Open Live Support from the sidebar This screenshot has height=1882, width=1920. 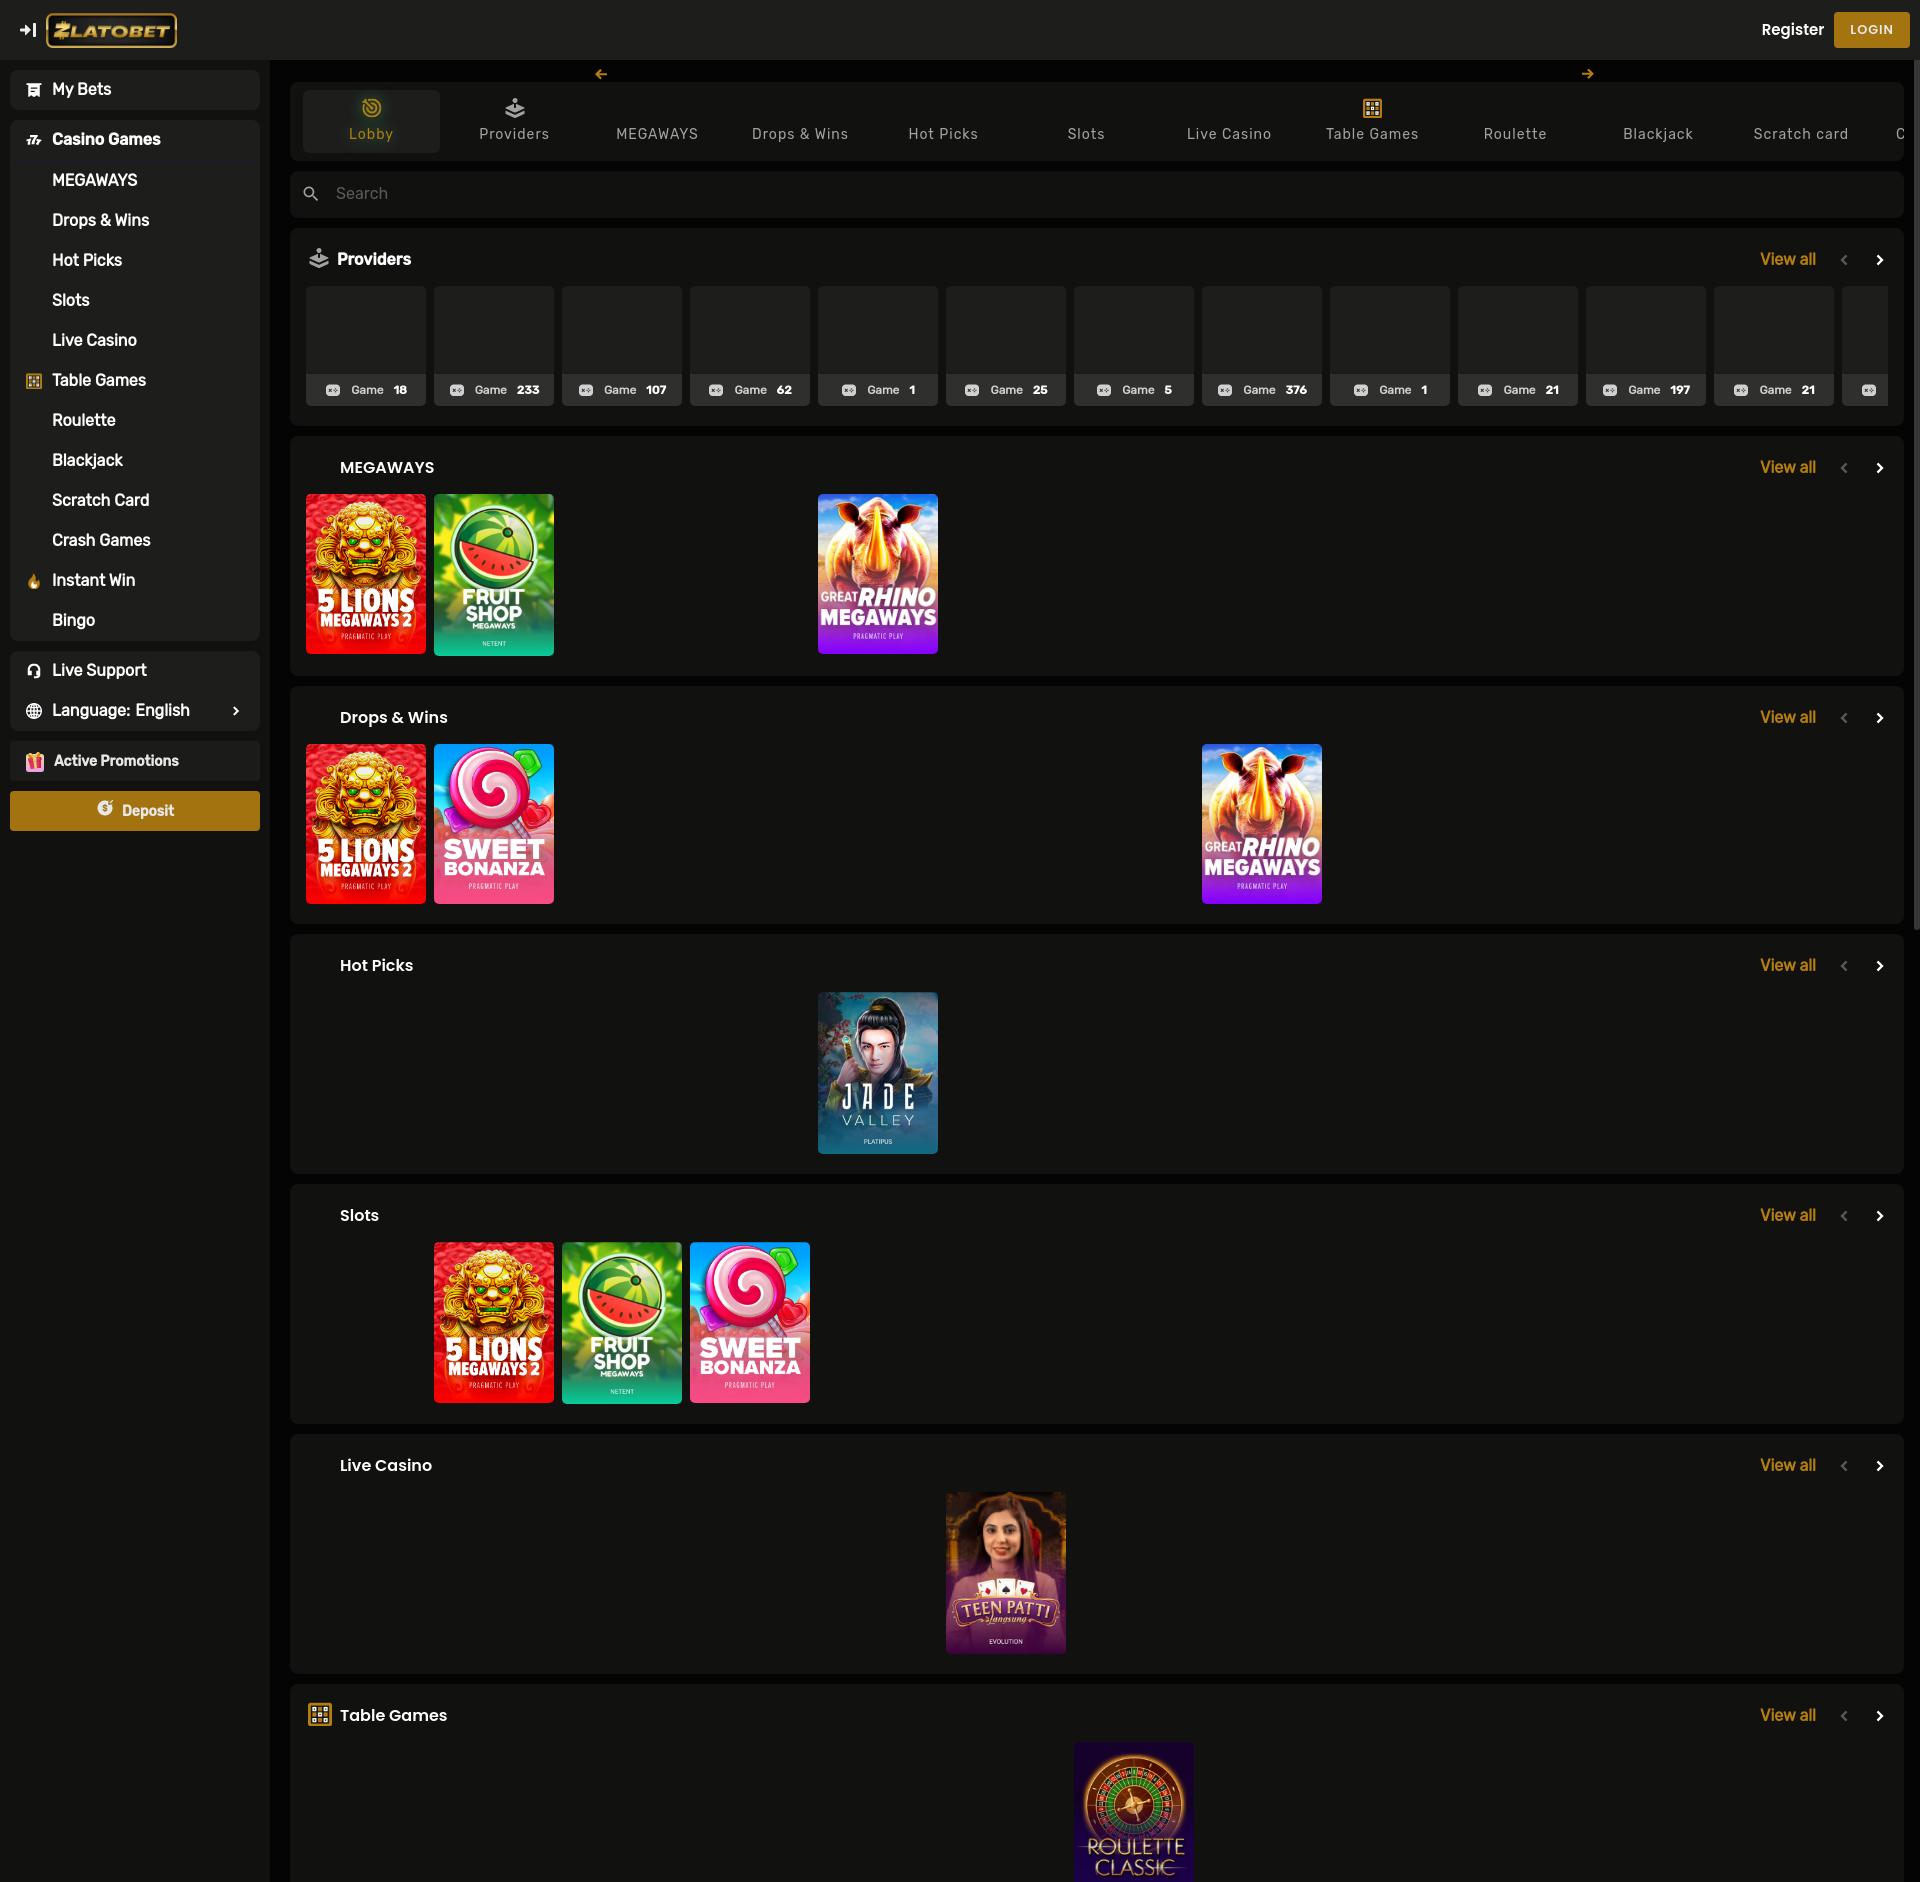pos(99,670)
